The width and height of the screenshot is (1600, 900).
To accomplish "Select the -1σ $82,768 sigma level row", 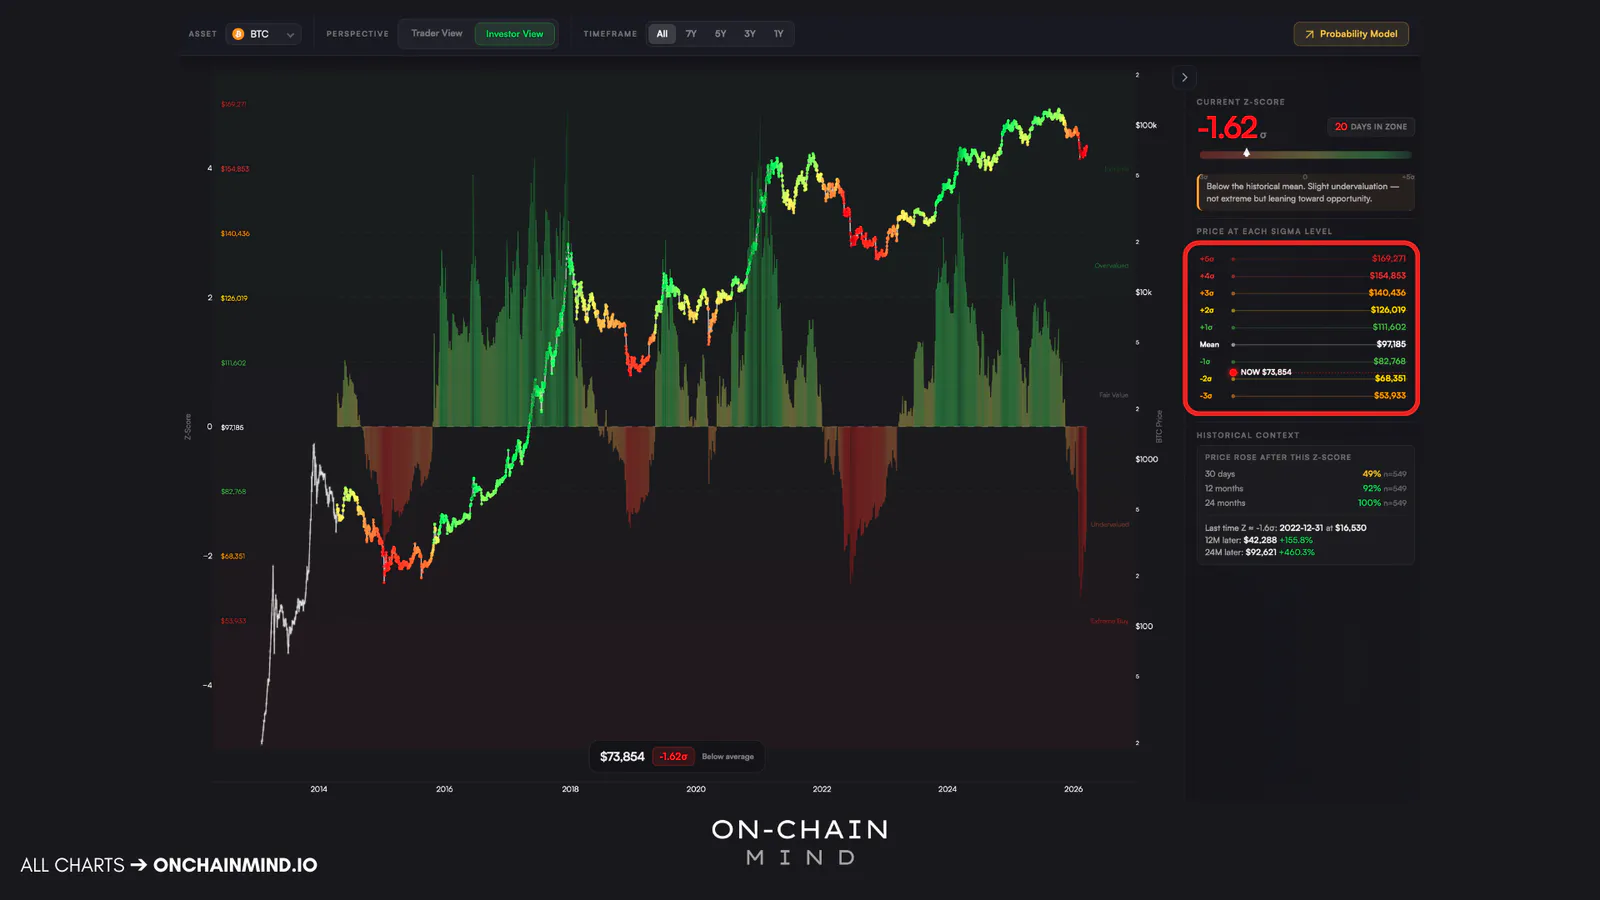I will [1302, 361].
